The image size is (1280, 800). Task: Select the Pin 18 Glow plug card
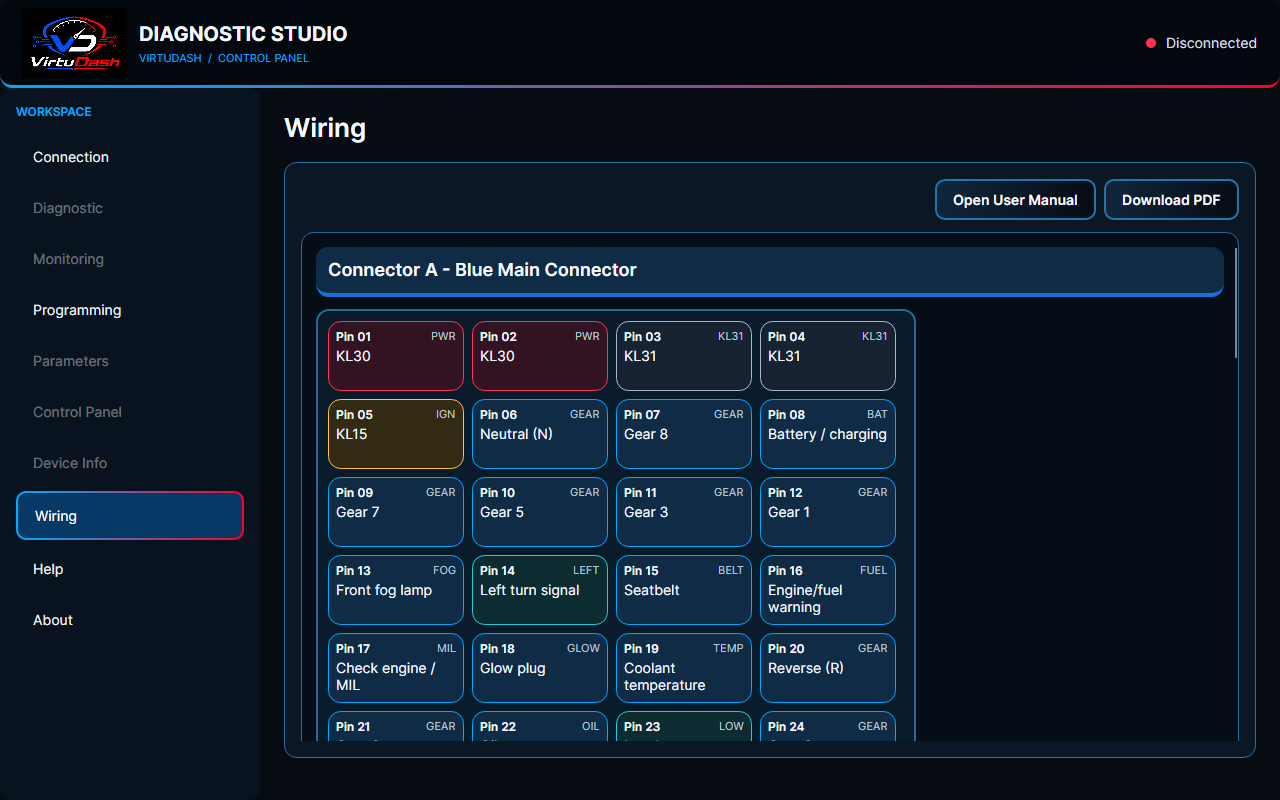pos(540,668)
